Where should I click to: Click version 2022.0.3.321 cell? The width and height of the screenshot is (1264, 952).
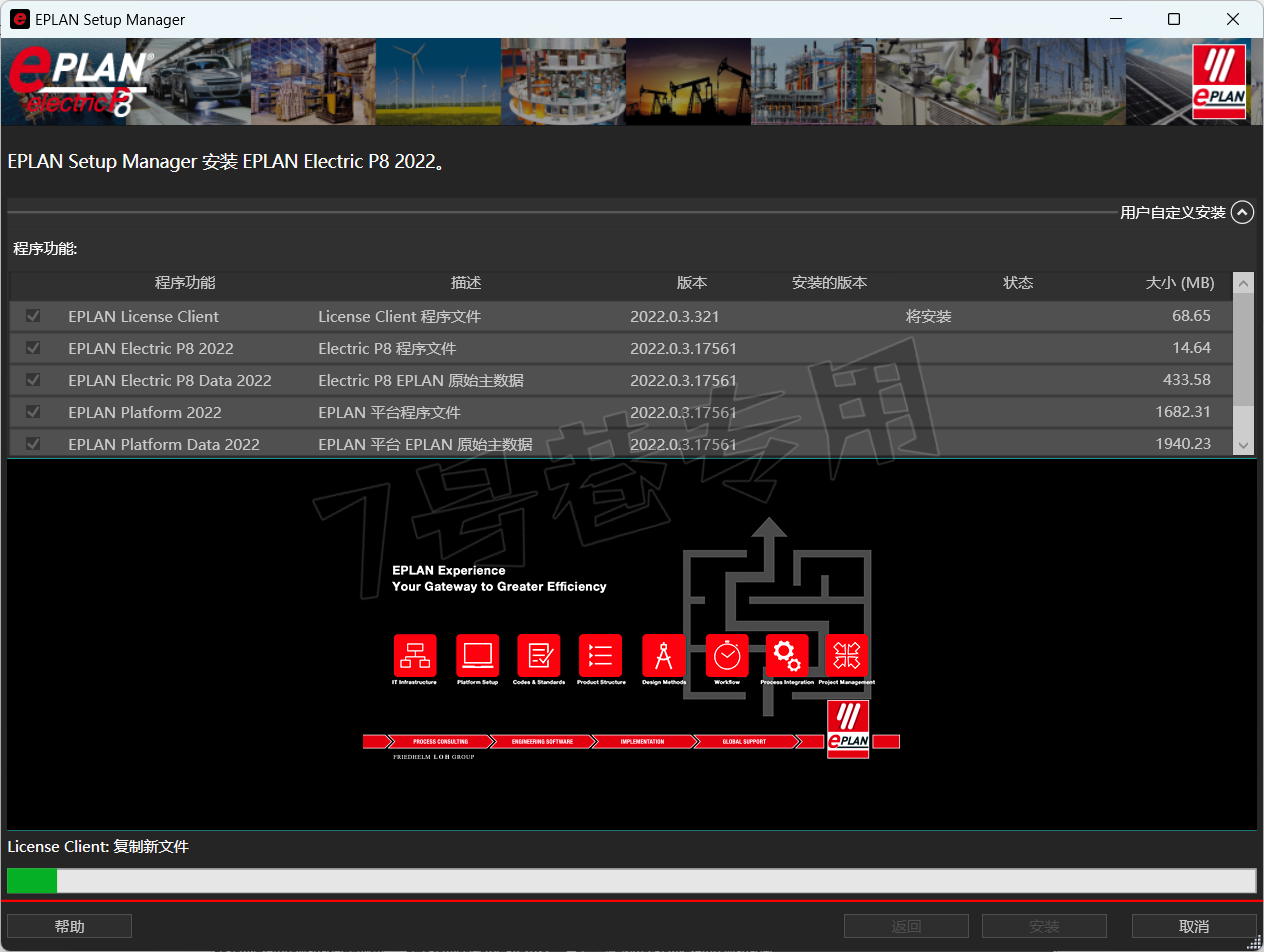[x=675, y=316]
